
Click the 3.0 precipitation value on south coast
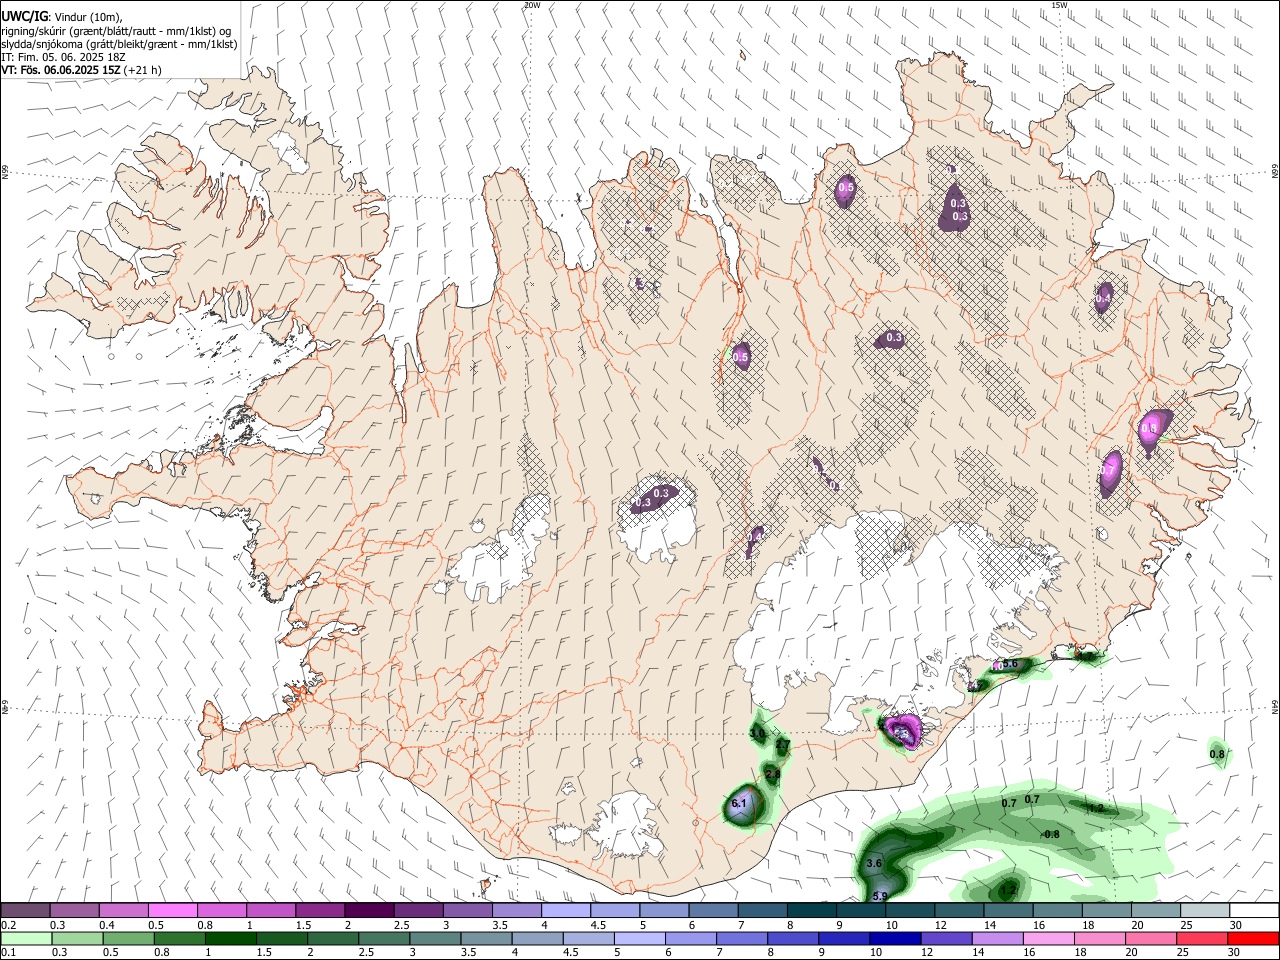click(x=757, y=733)
